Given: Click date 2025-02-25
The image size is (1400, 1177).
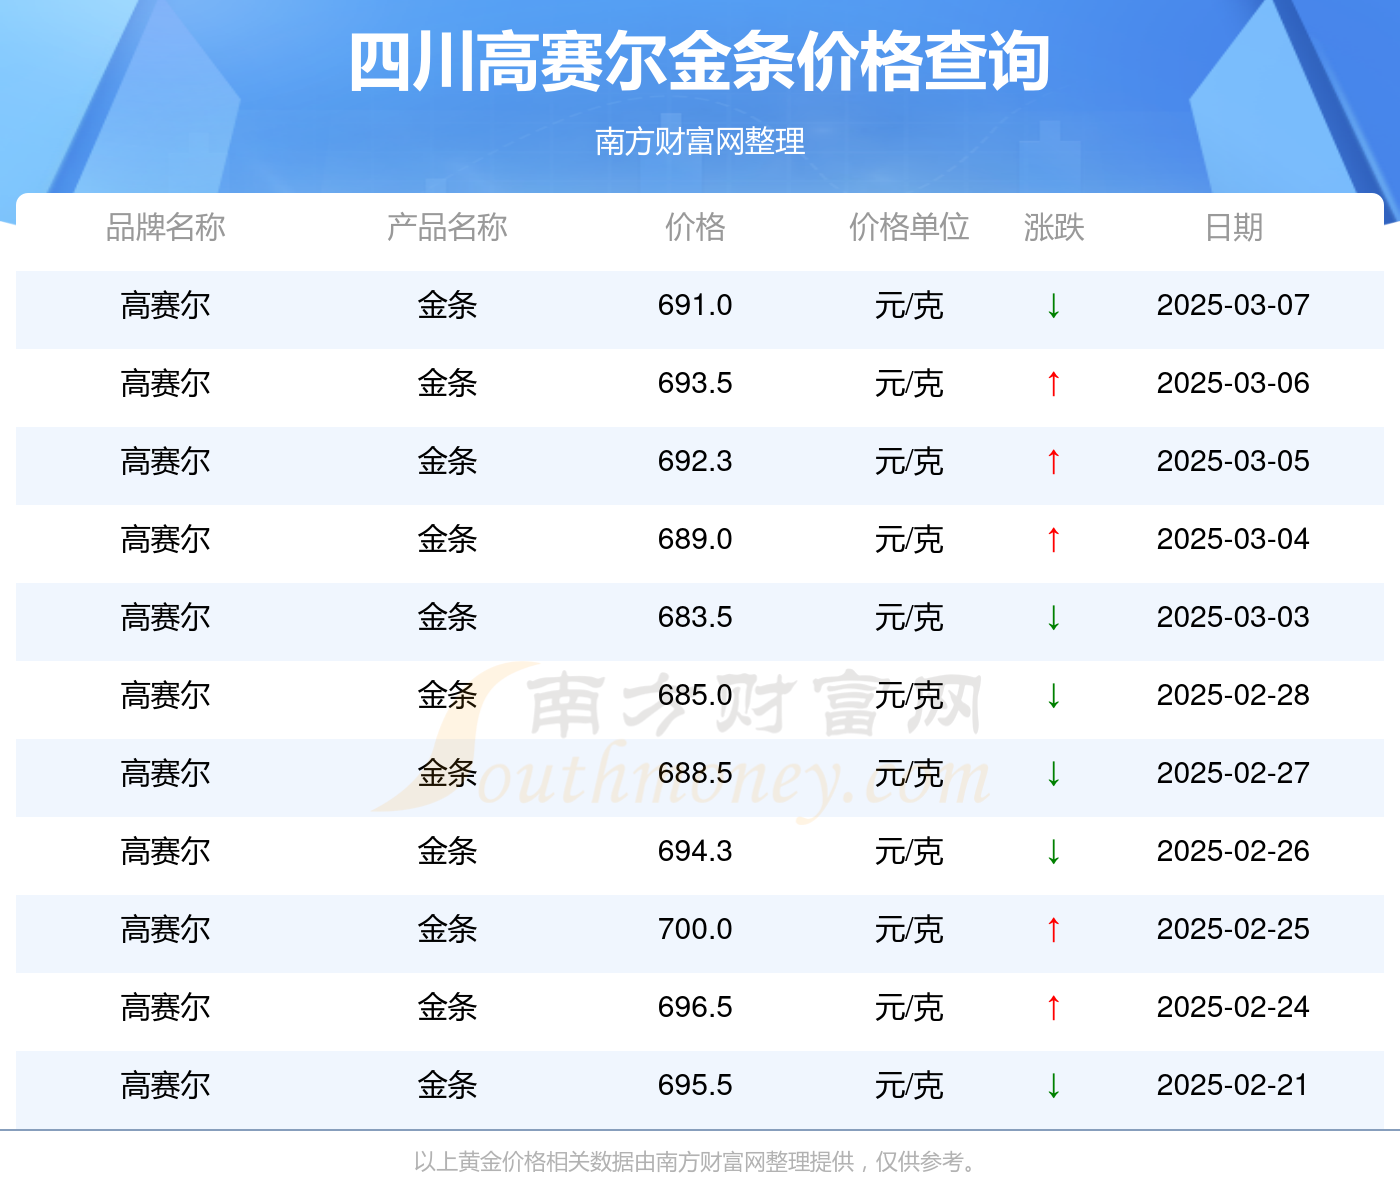Looking at the screenshot, I should (1233, 929).
